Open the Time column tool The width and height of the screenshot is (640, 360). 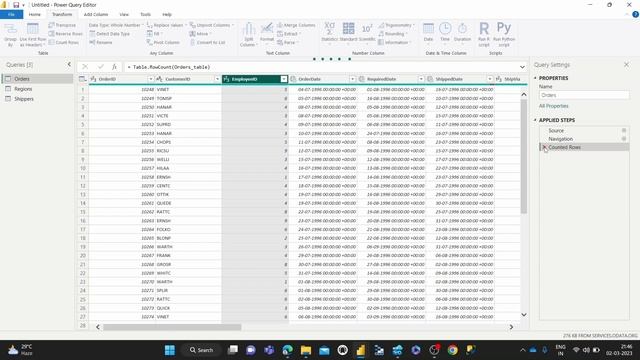[x=445, y=33]
